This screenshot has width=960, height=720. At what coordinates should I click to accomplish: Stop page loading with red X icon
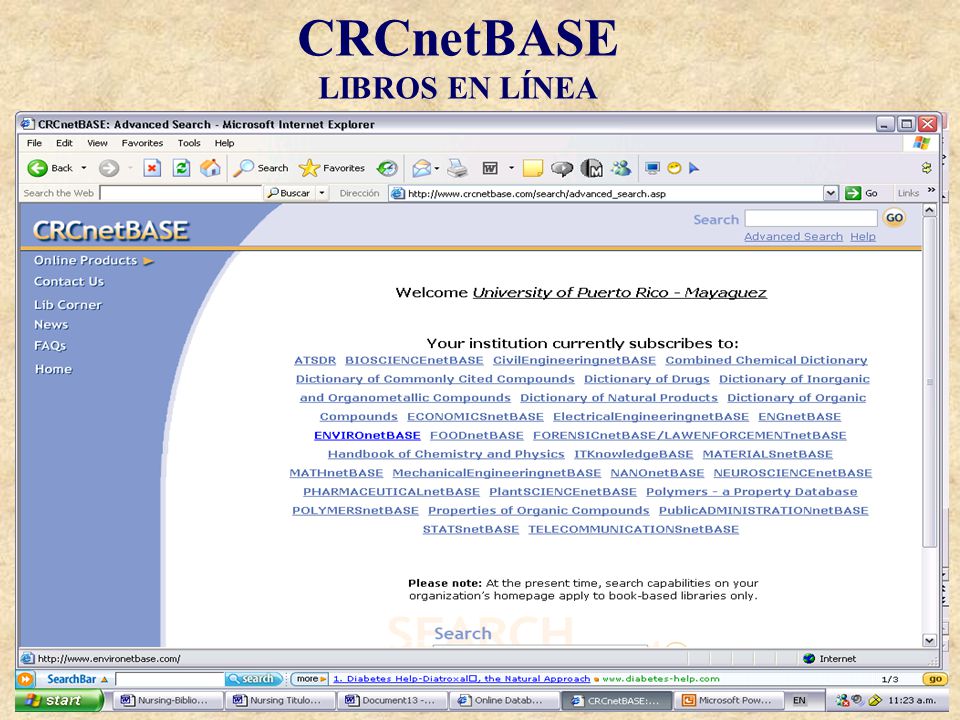(x=152, y=168)
